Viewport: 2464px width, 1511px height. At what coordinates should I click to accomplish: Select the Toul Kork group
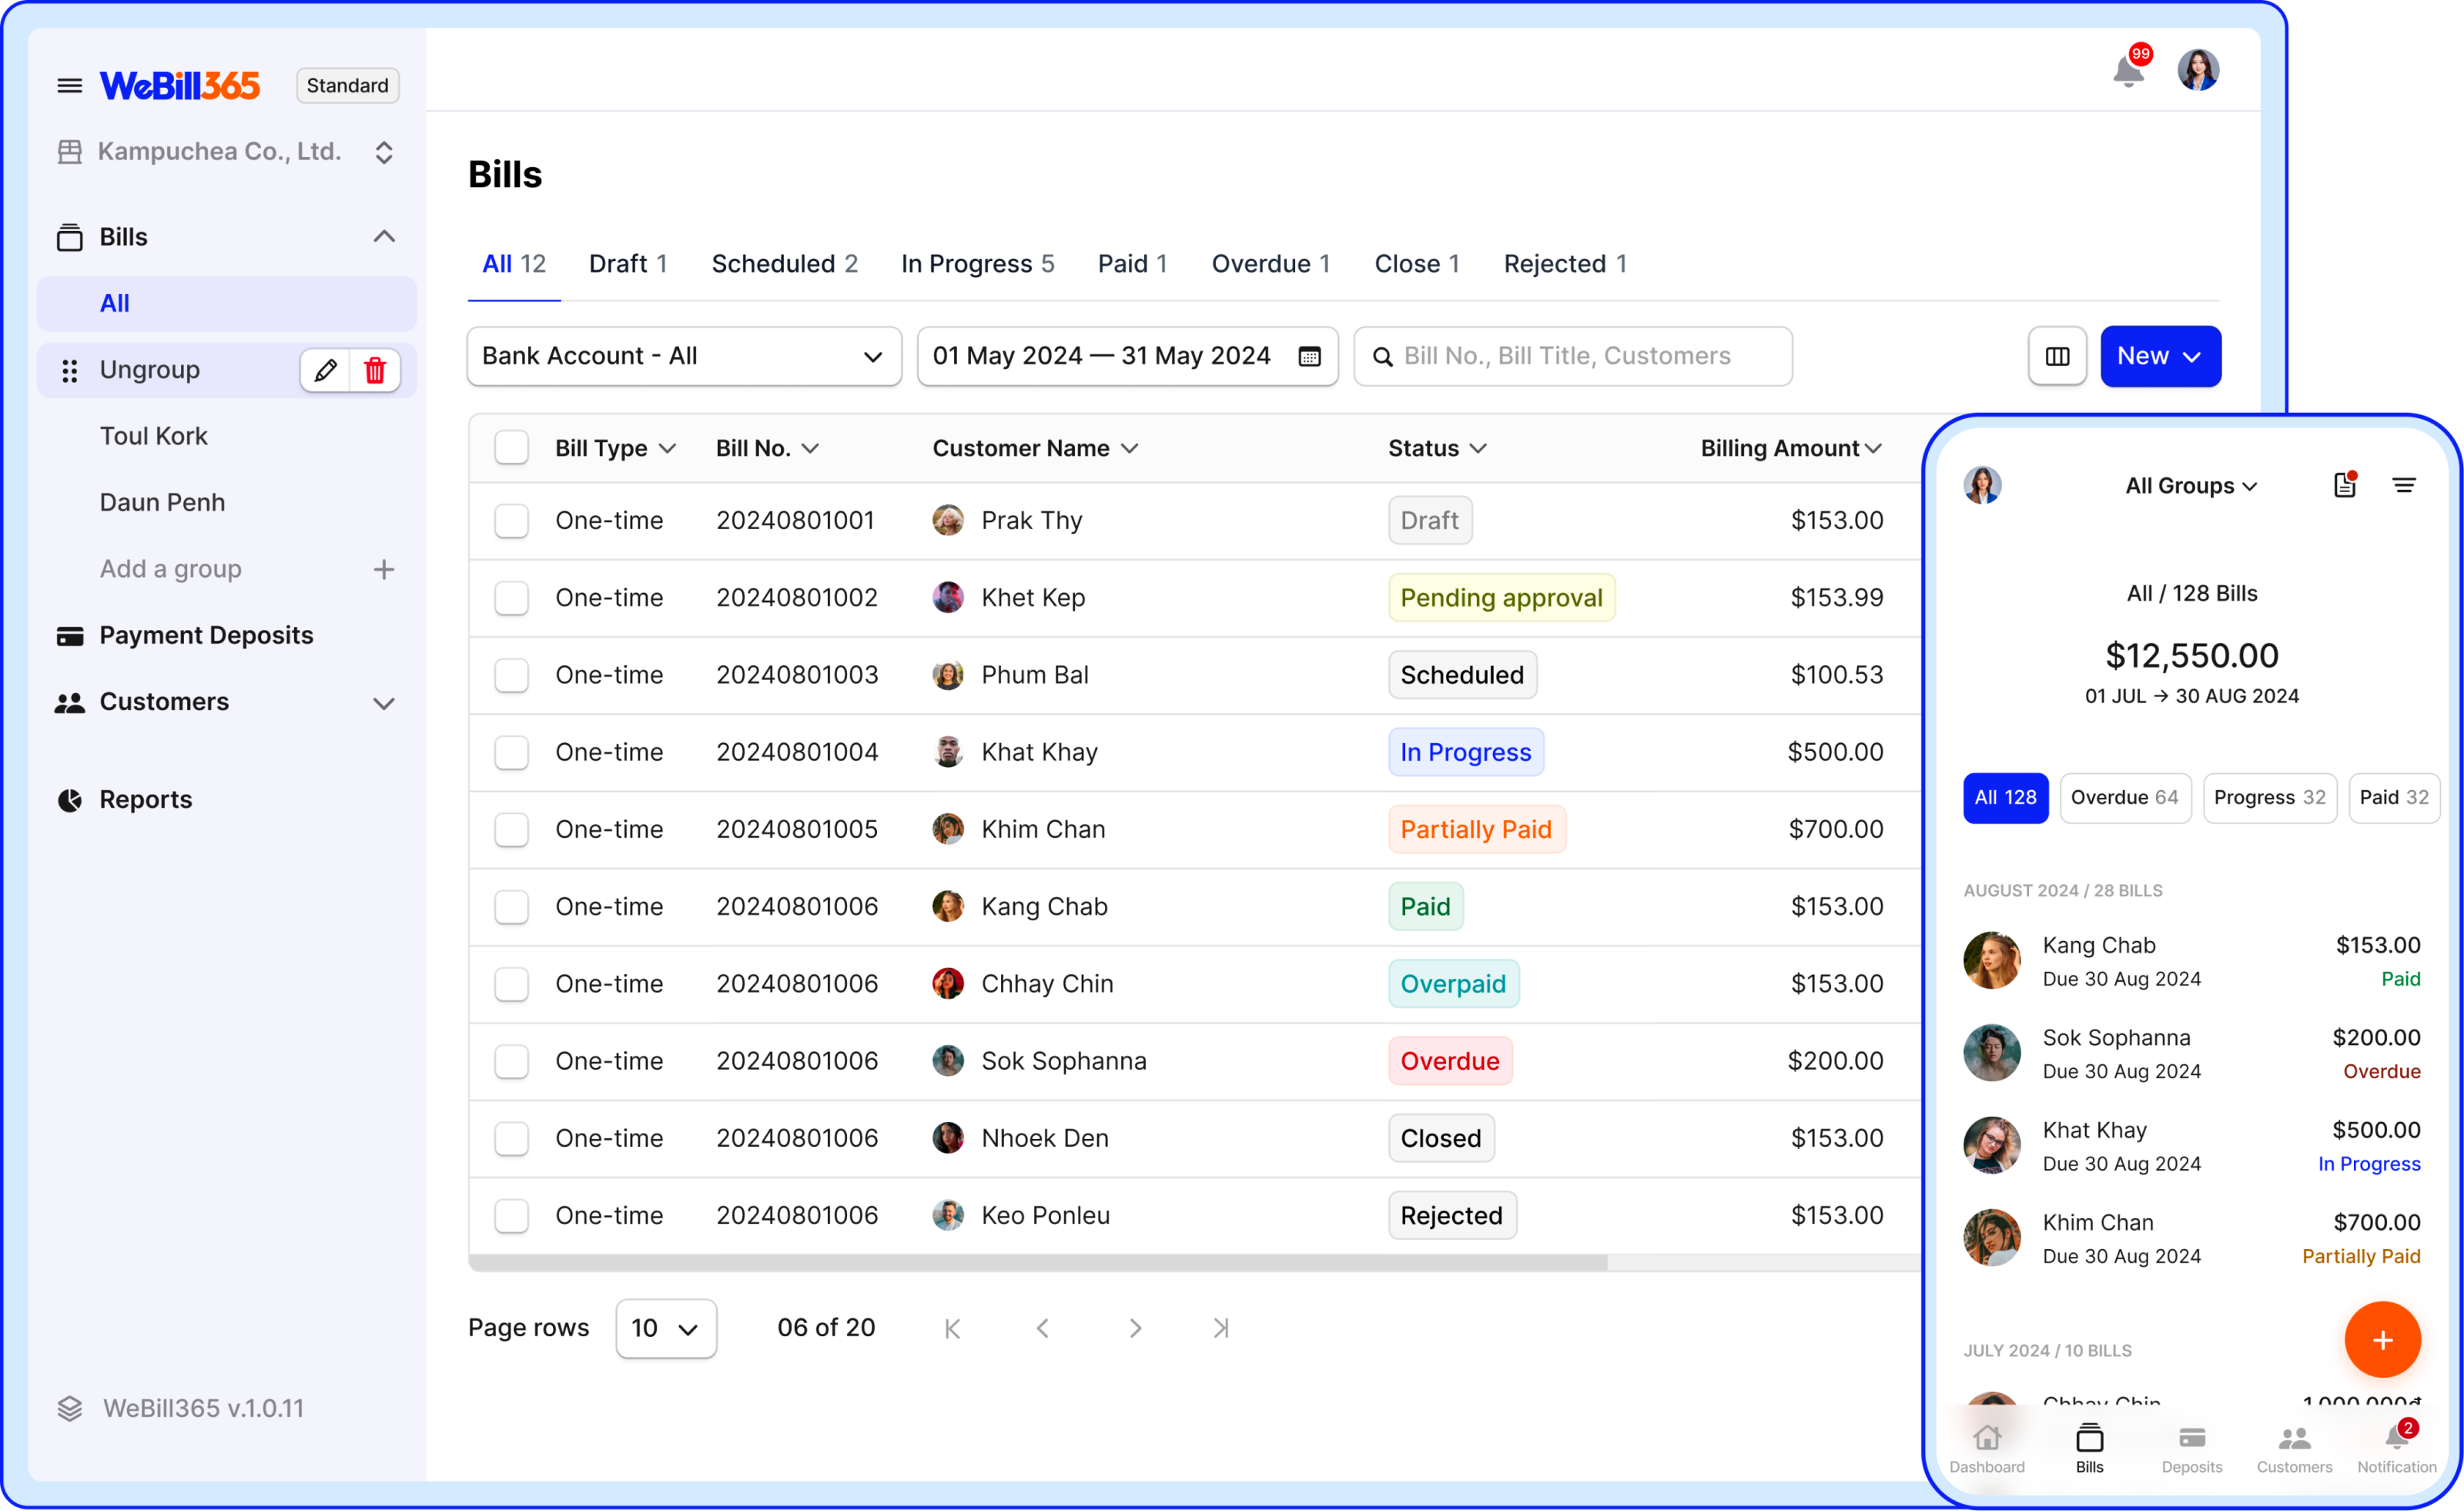[153, 436]
